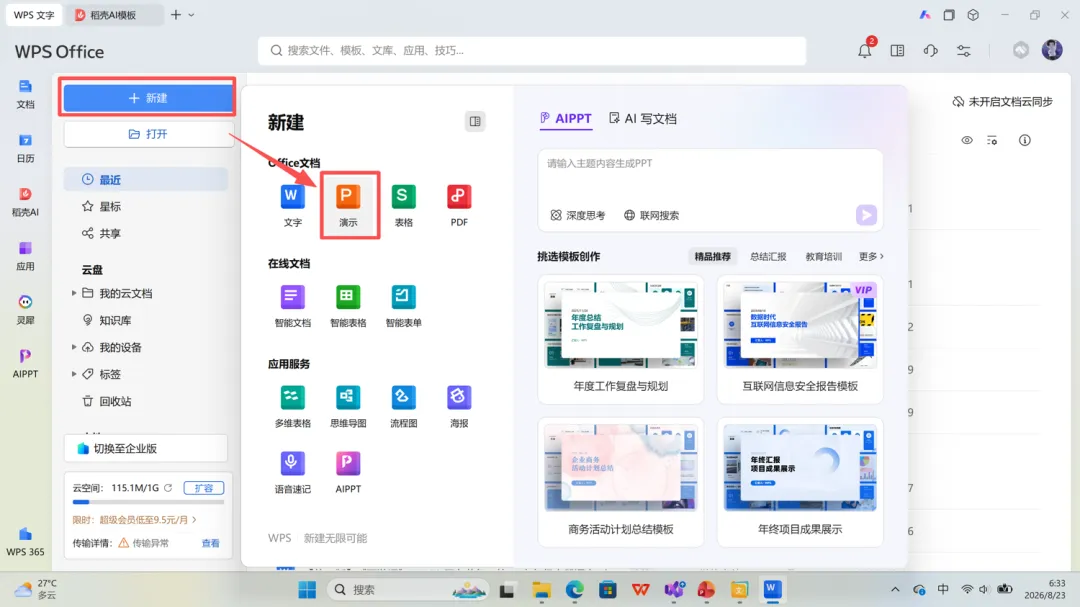Launch 多维表格 service
Screen dimensions: 1080x607
tap(293, 407)
